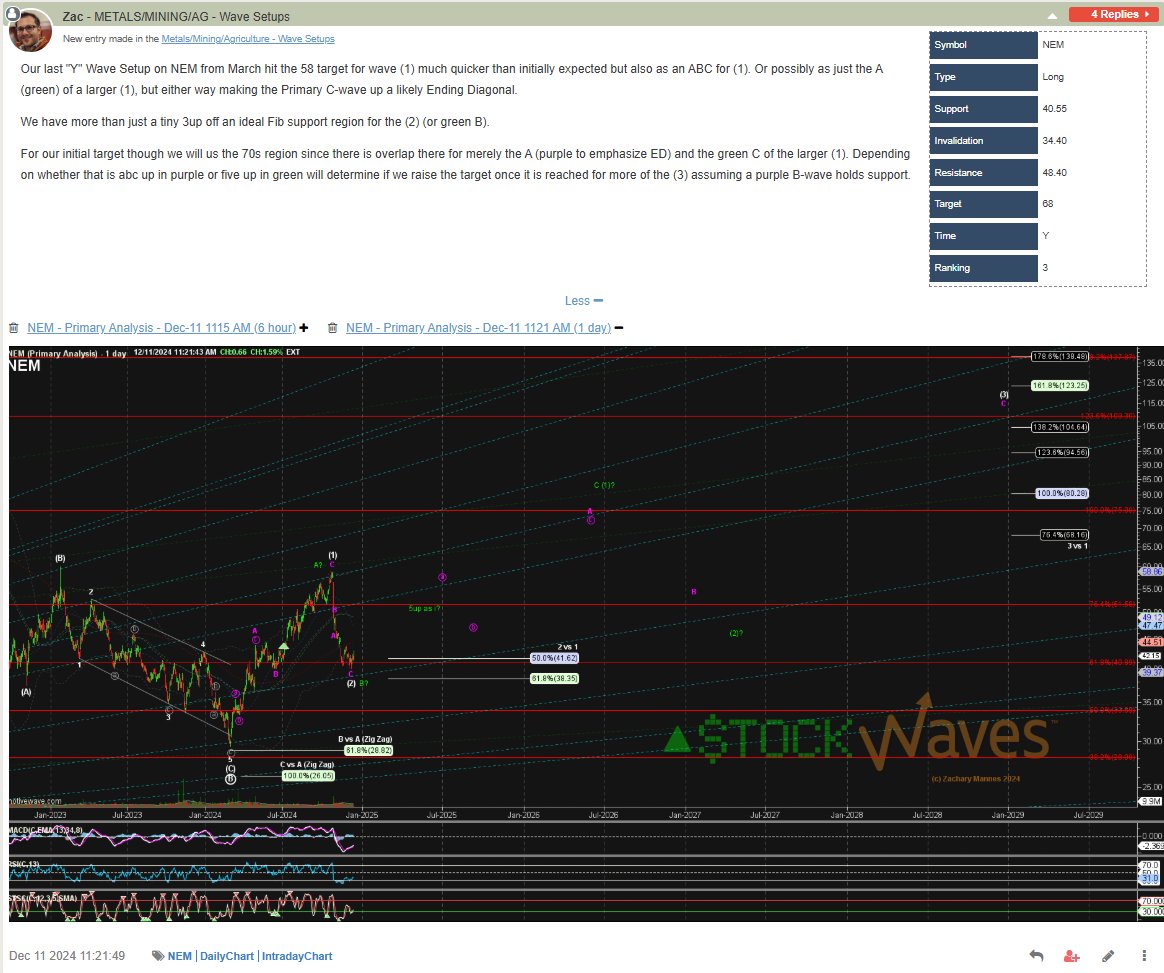Click the post timestamp Dec 11 2024 11:21:49
The height and width of the screenshot is (973, 1164).
(67, 956)
